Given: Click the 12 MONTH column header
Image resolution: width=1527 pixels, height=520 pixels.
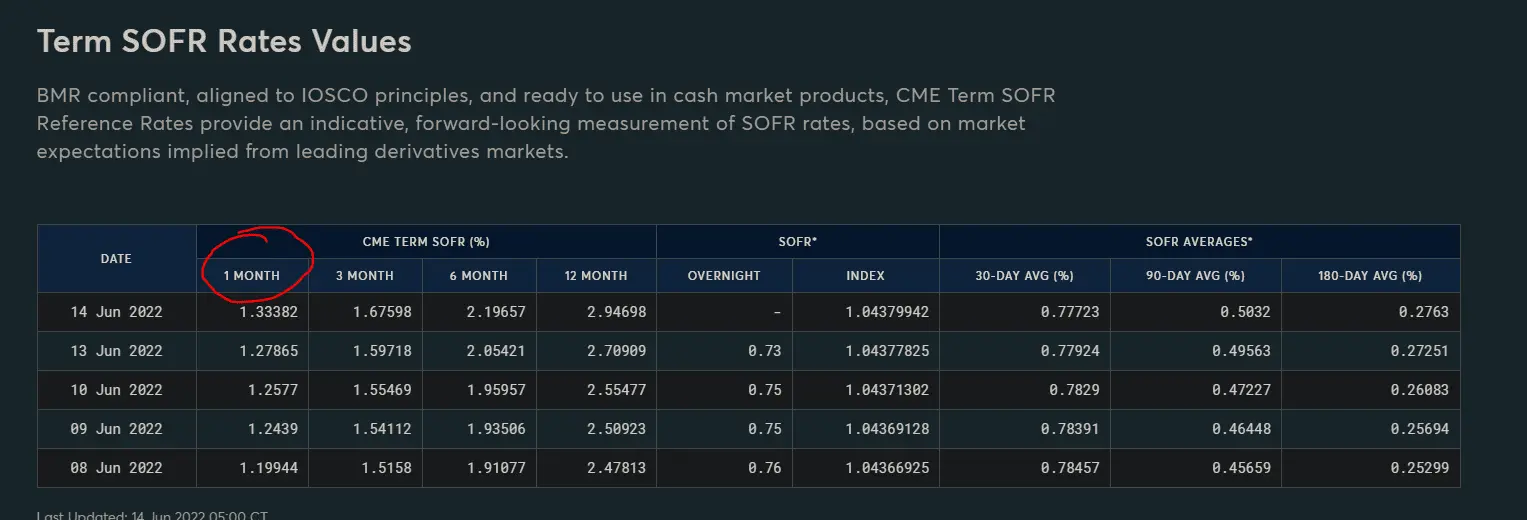Looking at the screenshot, I should pos(596,276).
